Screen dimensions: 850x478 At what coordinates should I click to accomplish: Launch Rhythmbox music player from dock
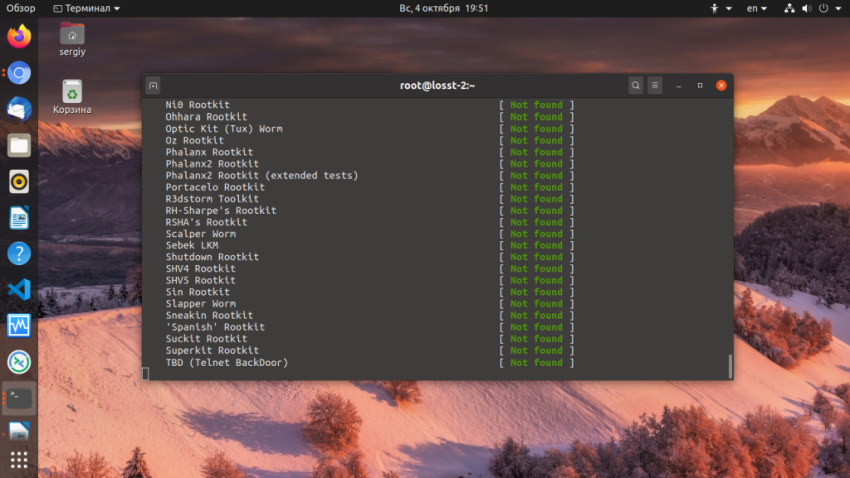[x=19, y=182]
